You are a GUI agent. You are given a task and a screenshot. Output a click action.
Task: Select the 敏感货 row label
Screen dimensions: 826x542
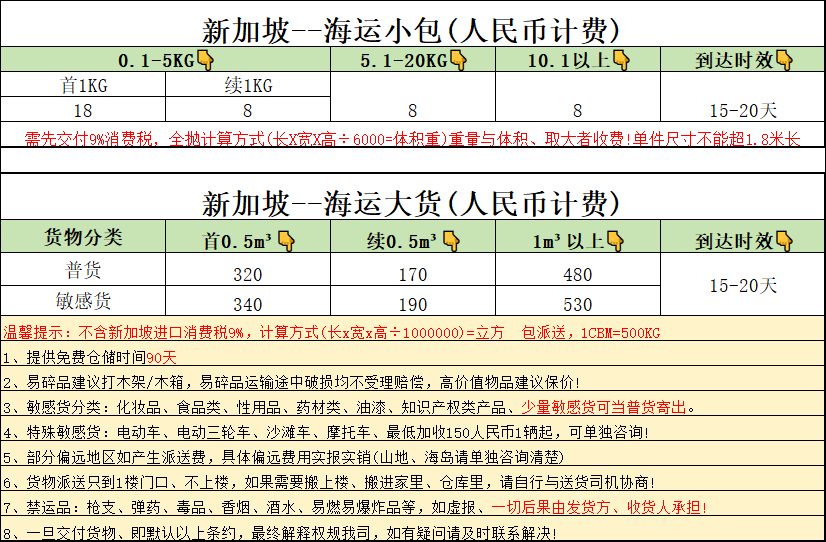pyautogui.click(x=83, y=301)
